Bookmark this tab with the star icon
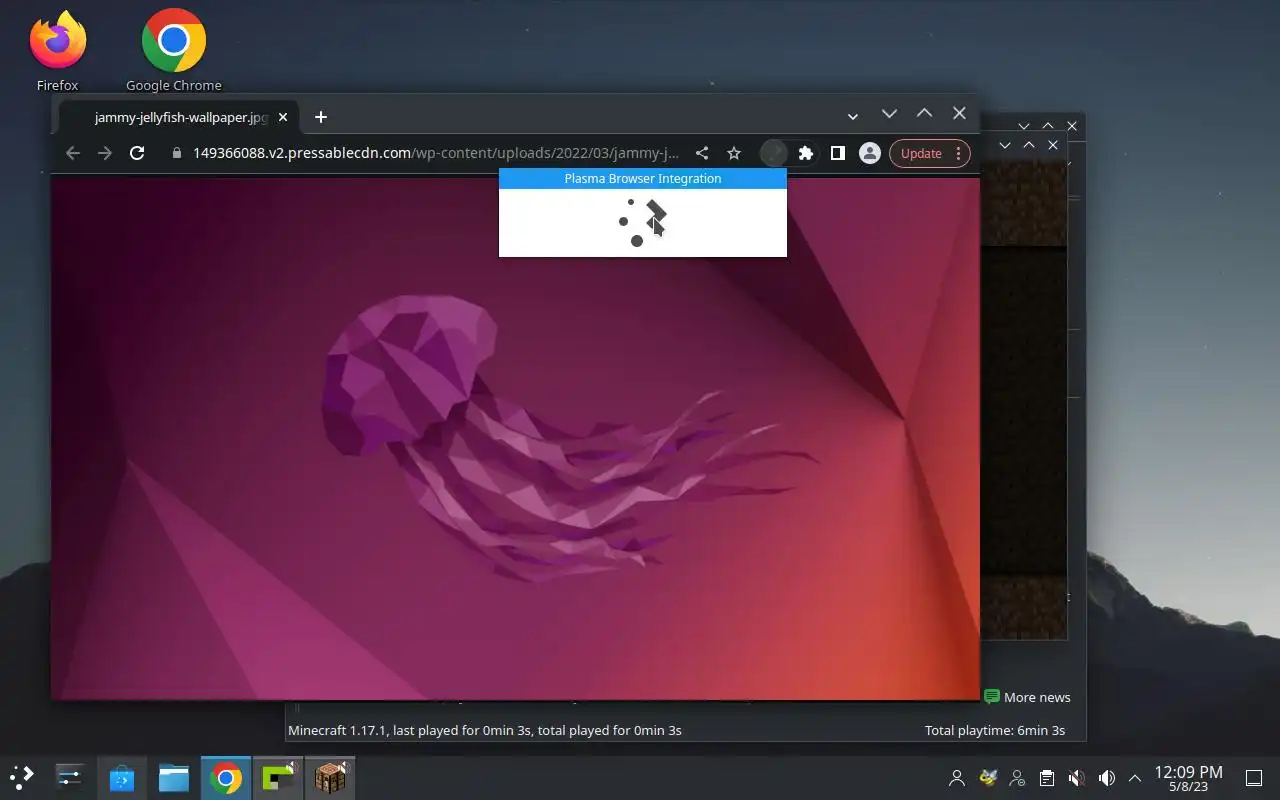 coord(734,153)
